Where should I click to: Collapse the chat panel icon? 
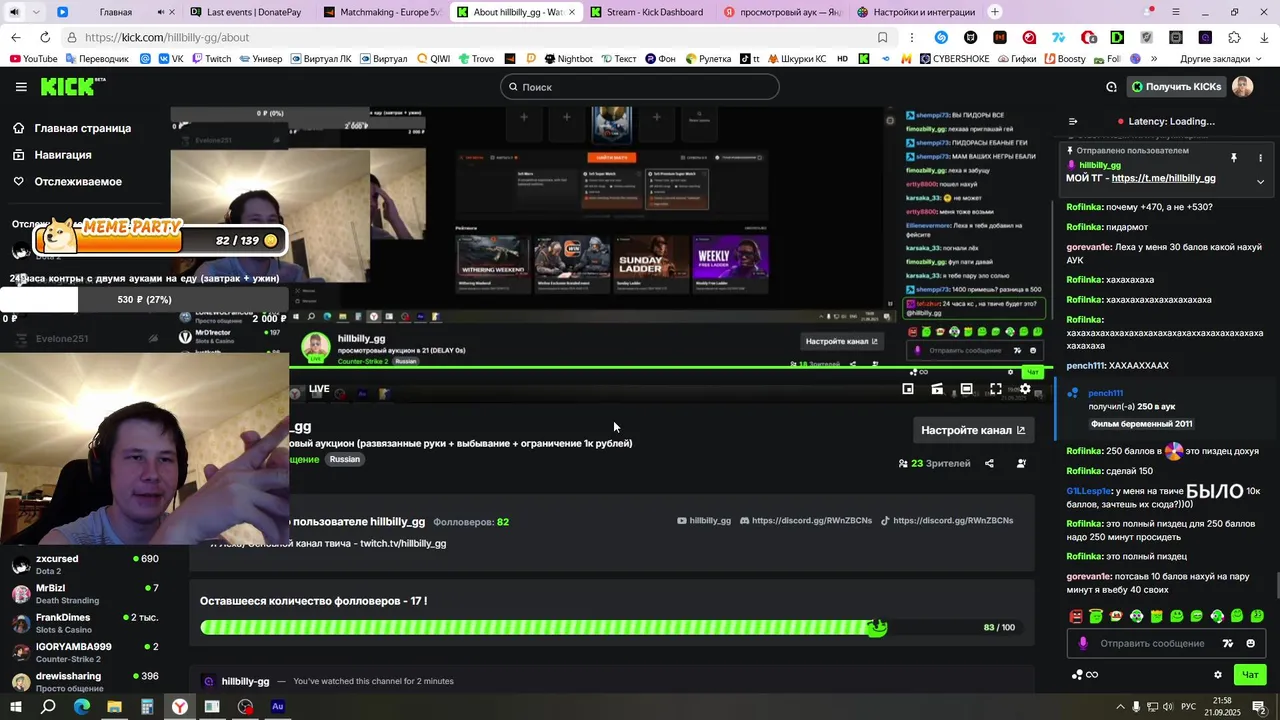click(x=1073, y=121)
